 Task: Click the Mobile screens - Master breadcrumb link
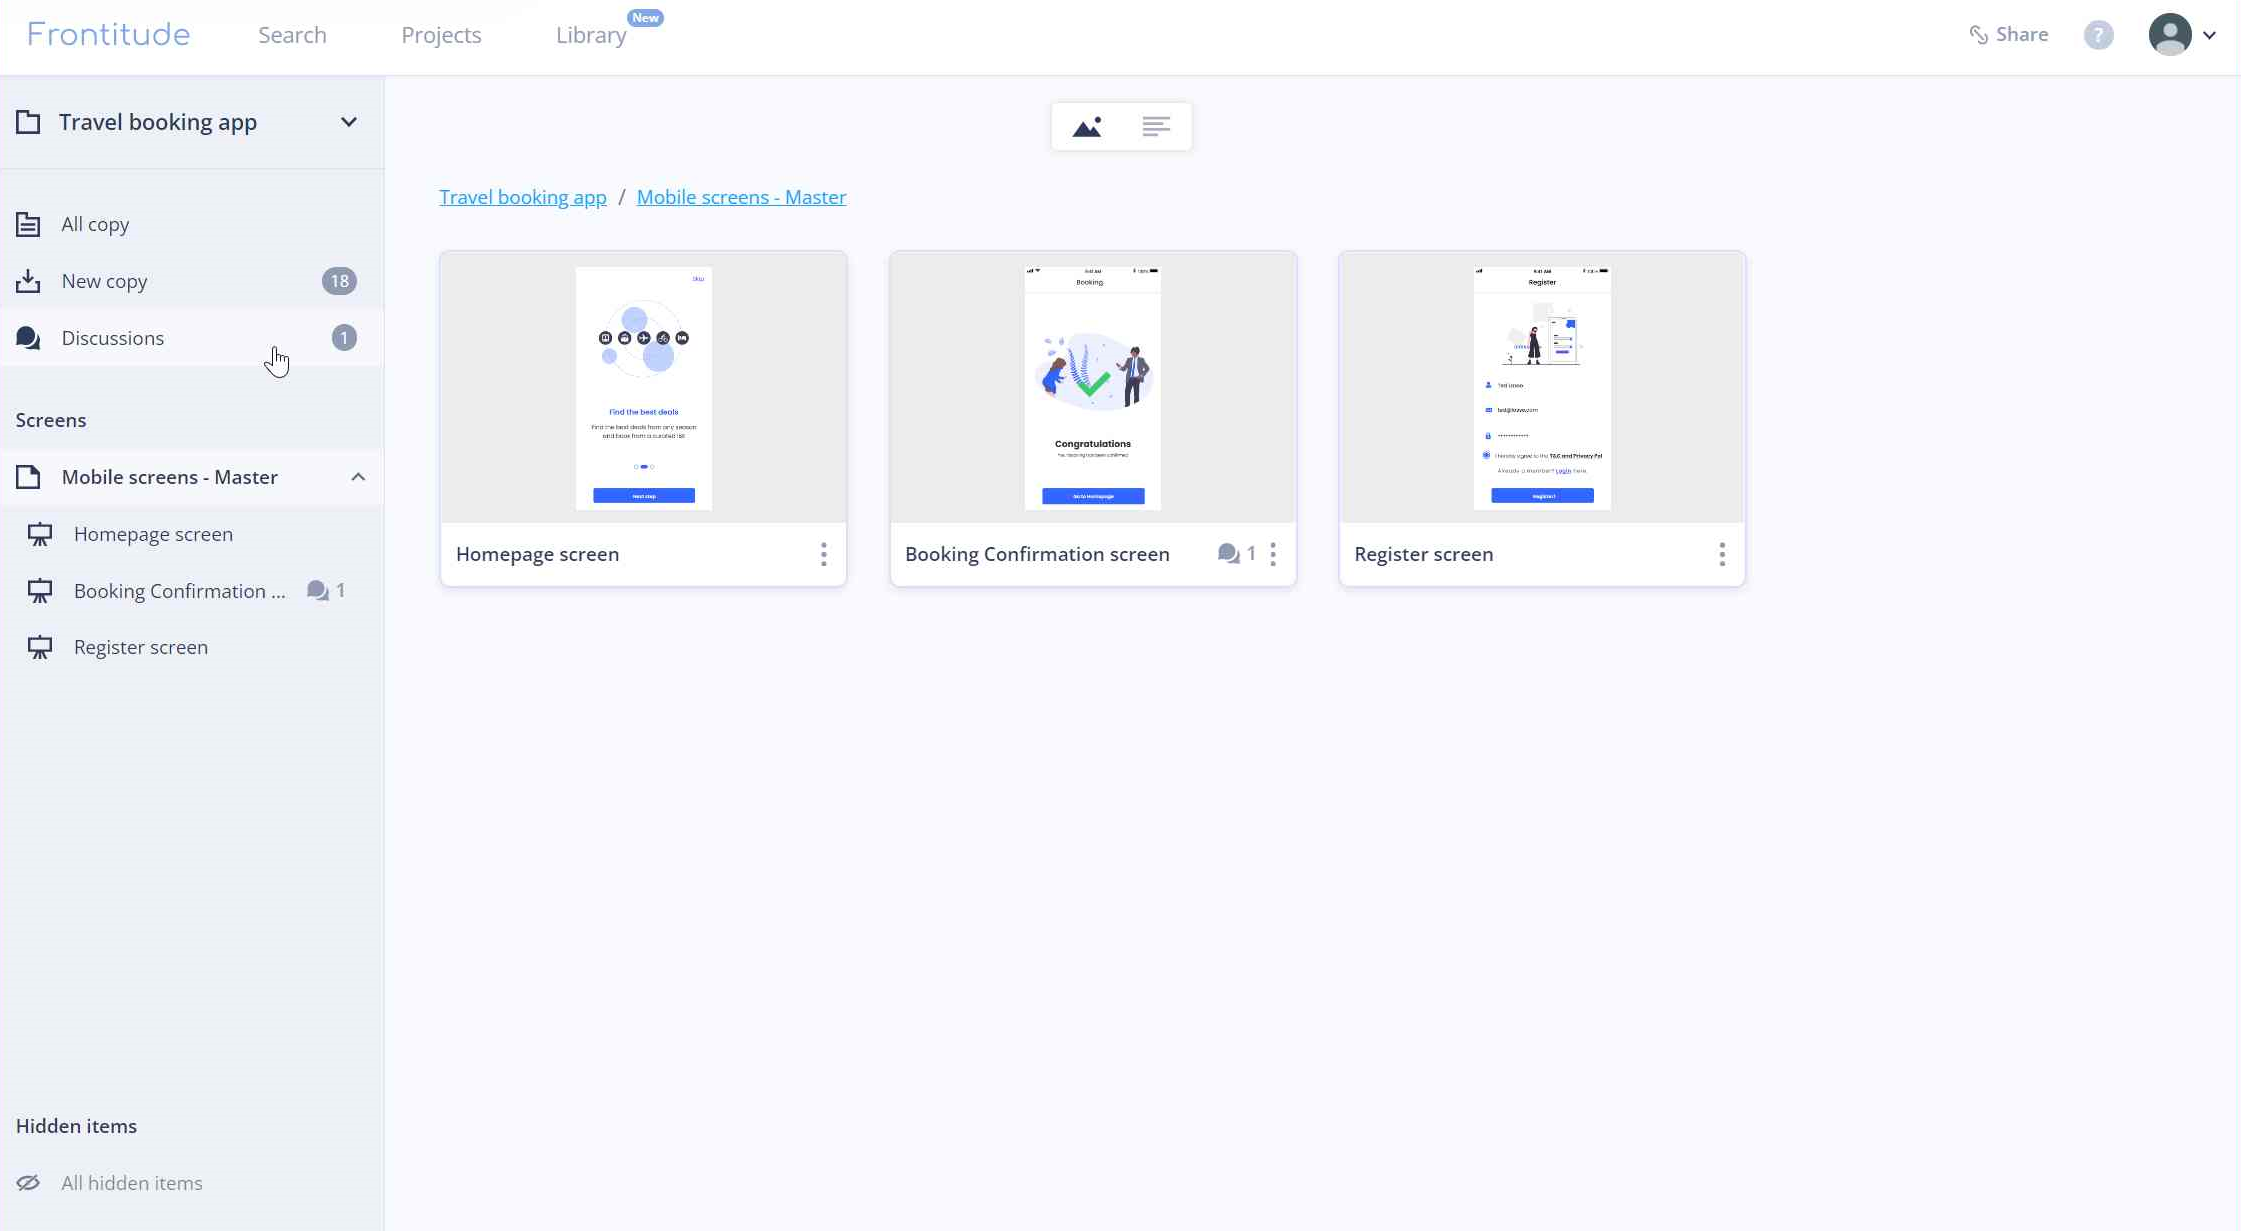coord(741,196)
